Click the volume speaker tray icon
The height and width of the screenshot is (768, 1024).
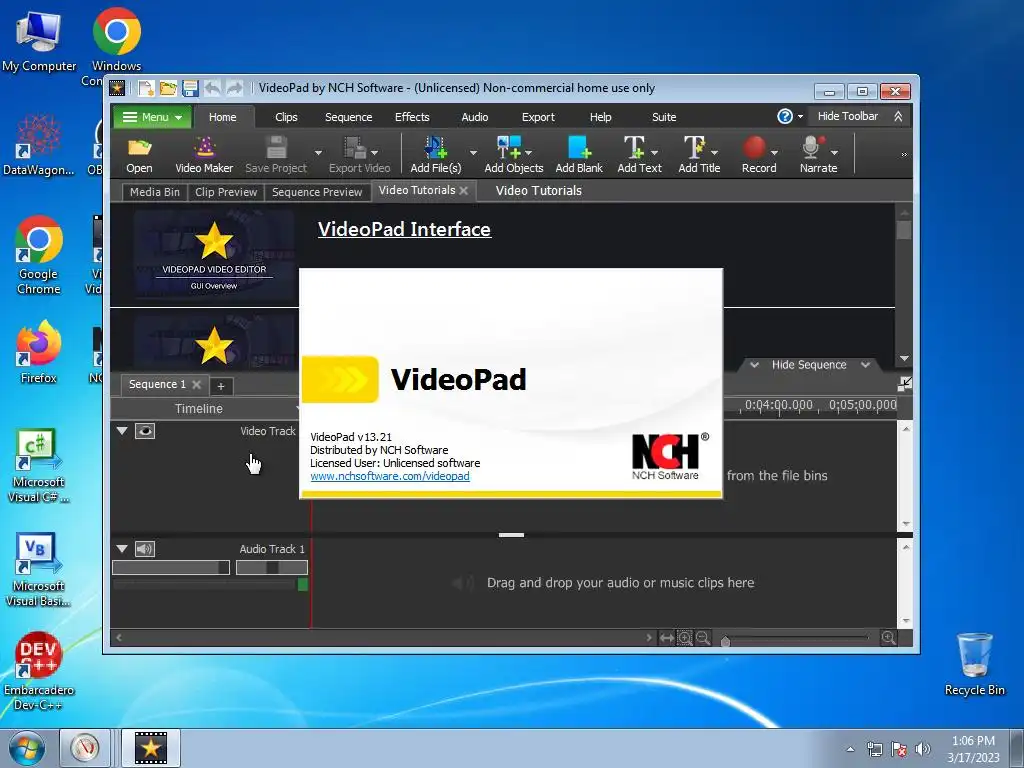[923, 749]
